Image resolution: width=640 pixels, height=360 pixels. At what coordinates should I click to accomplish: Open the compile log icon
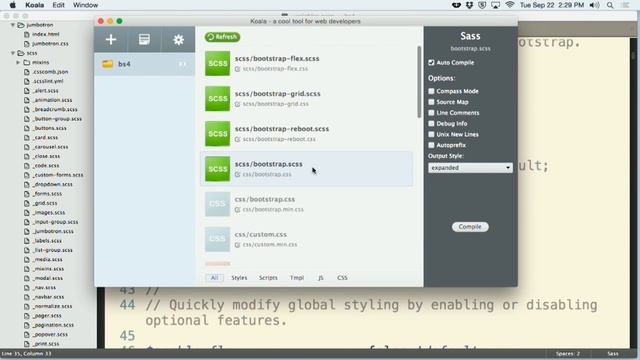(144, 40)
